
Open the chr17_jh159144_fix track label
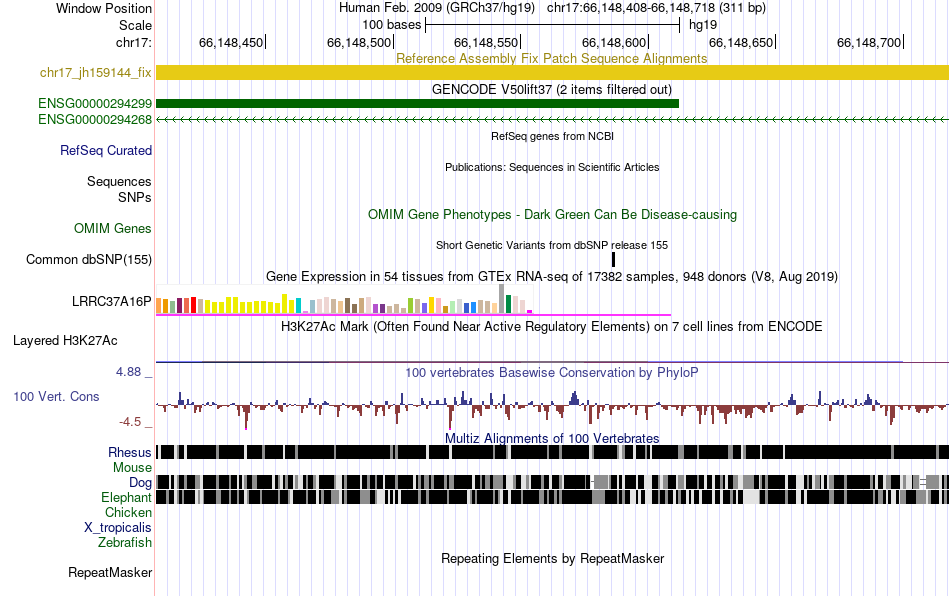96,73
